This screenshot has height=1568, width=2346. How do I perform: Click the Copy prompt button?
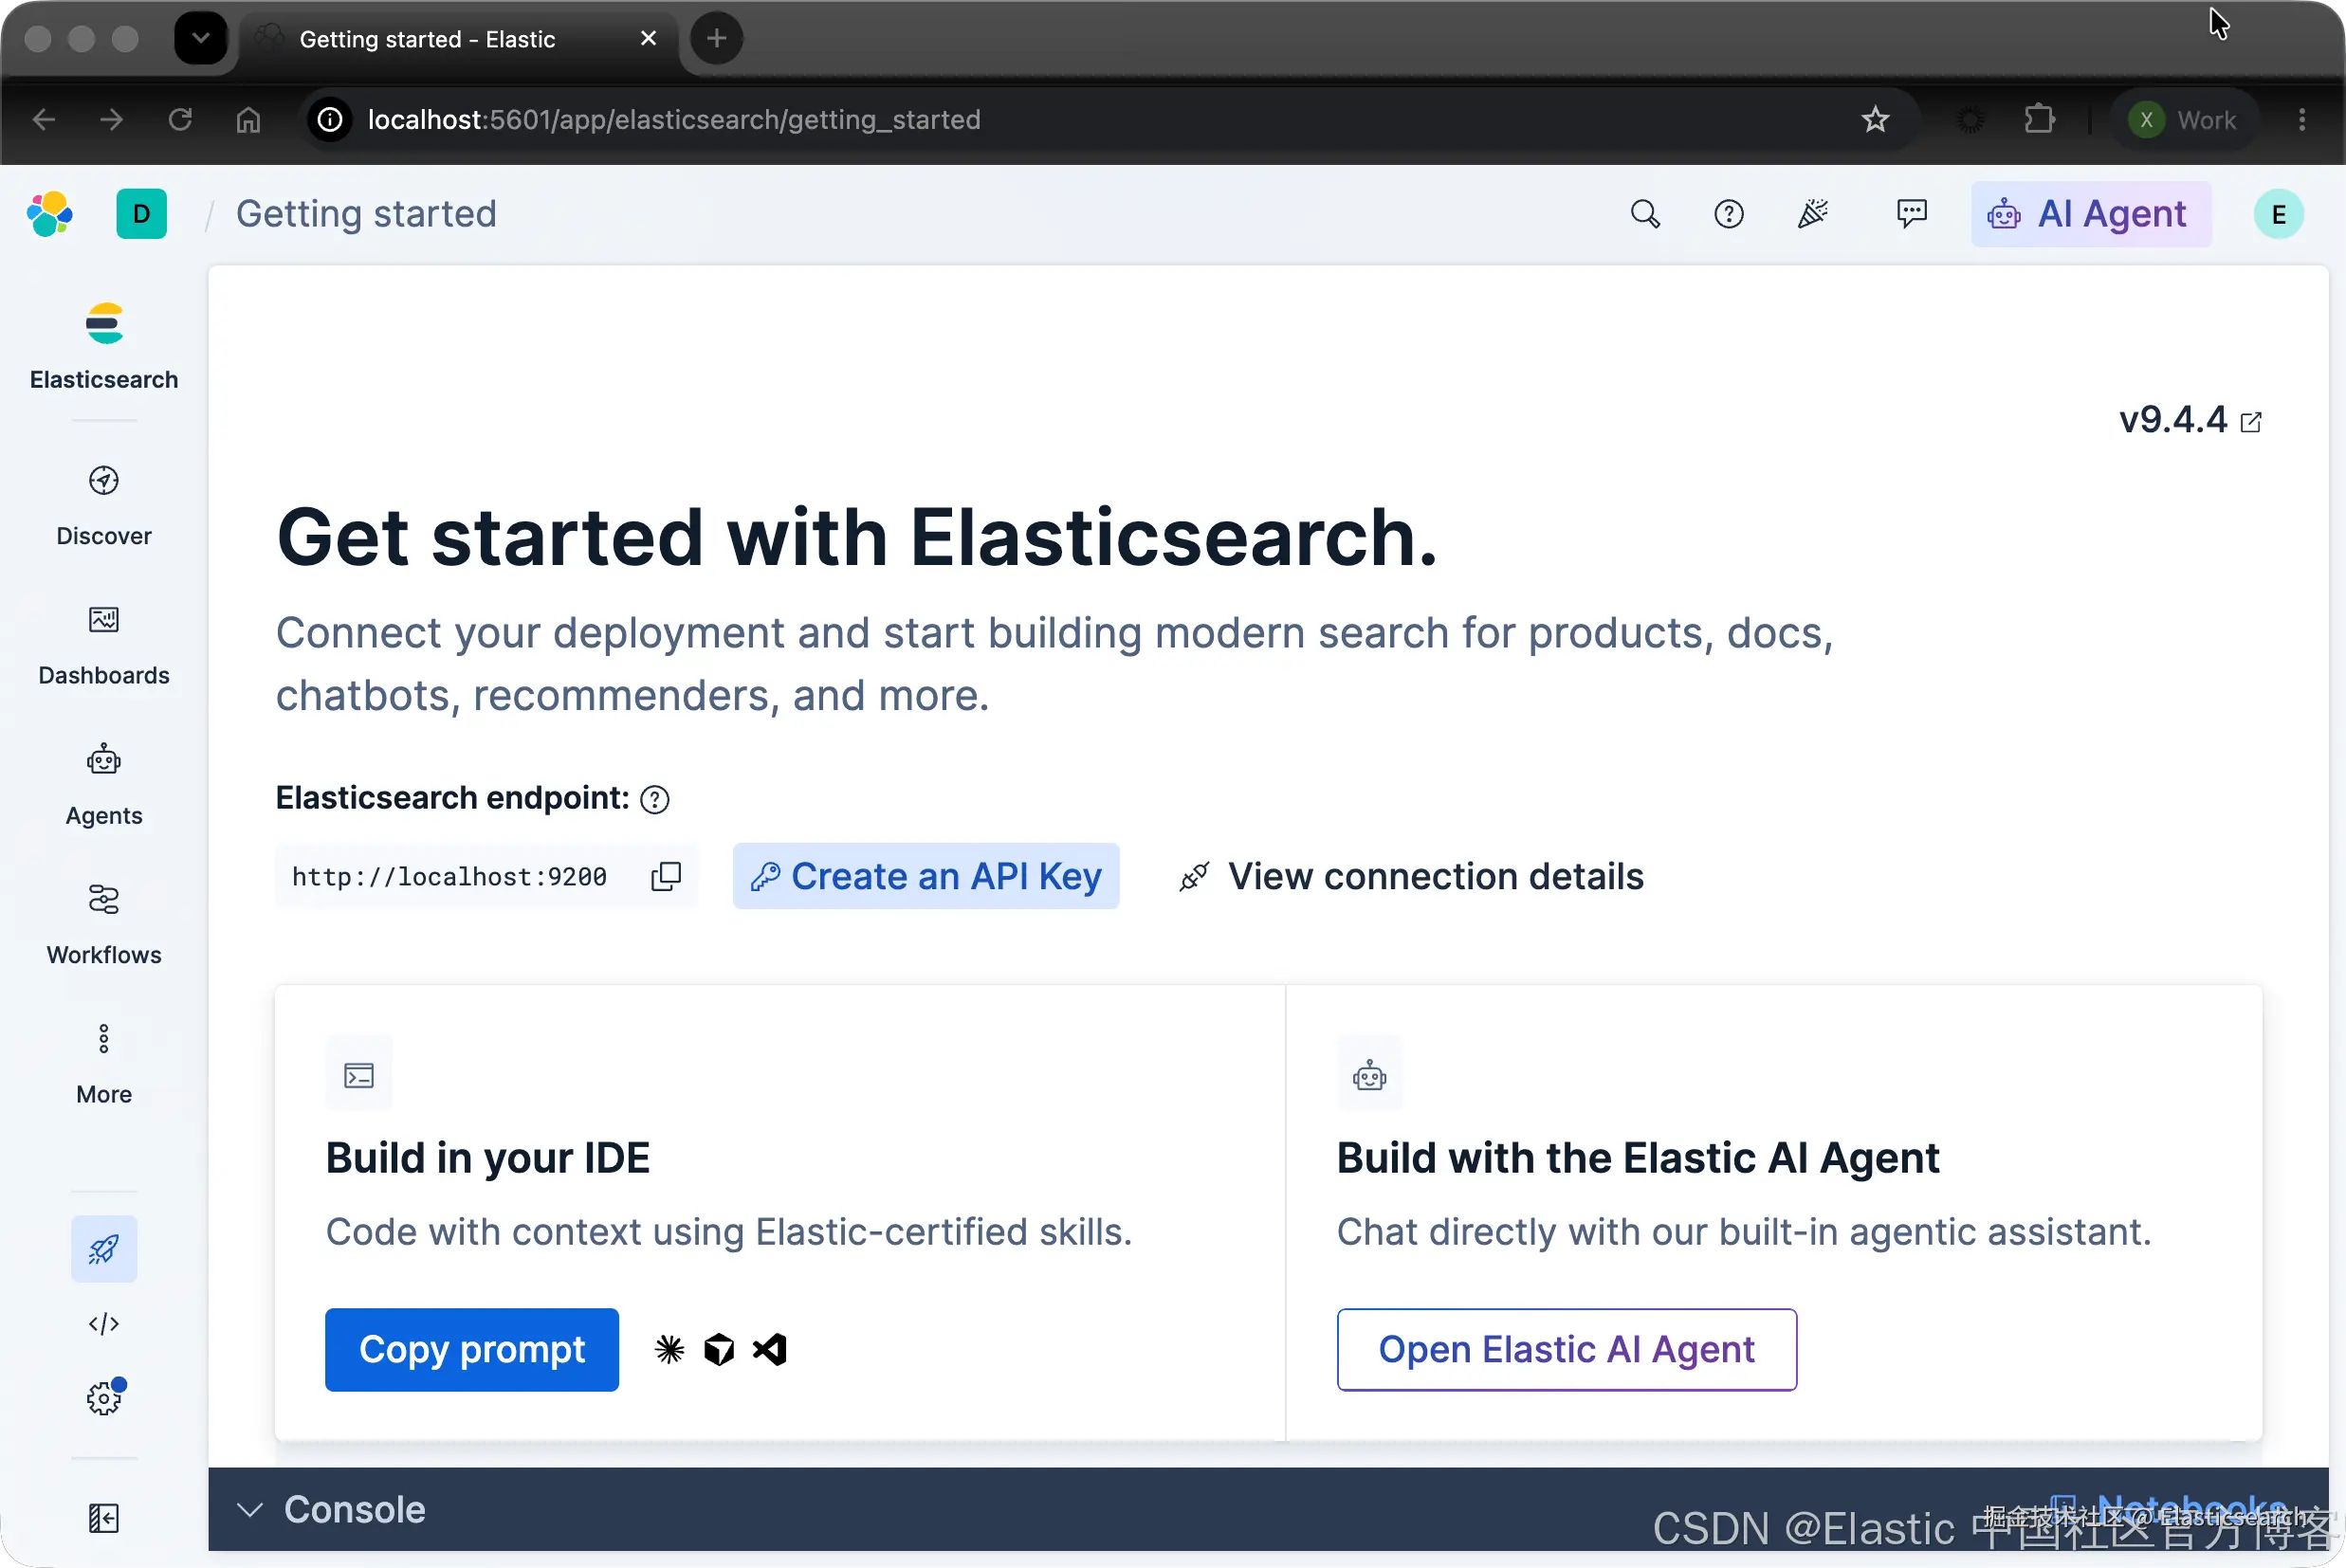(x=472, y=1349)
